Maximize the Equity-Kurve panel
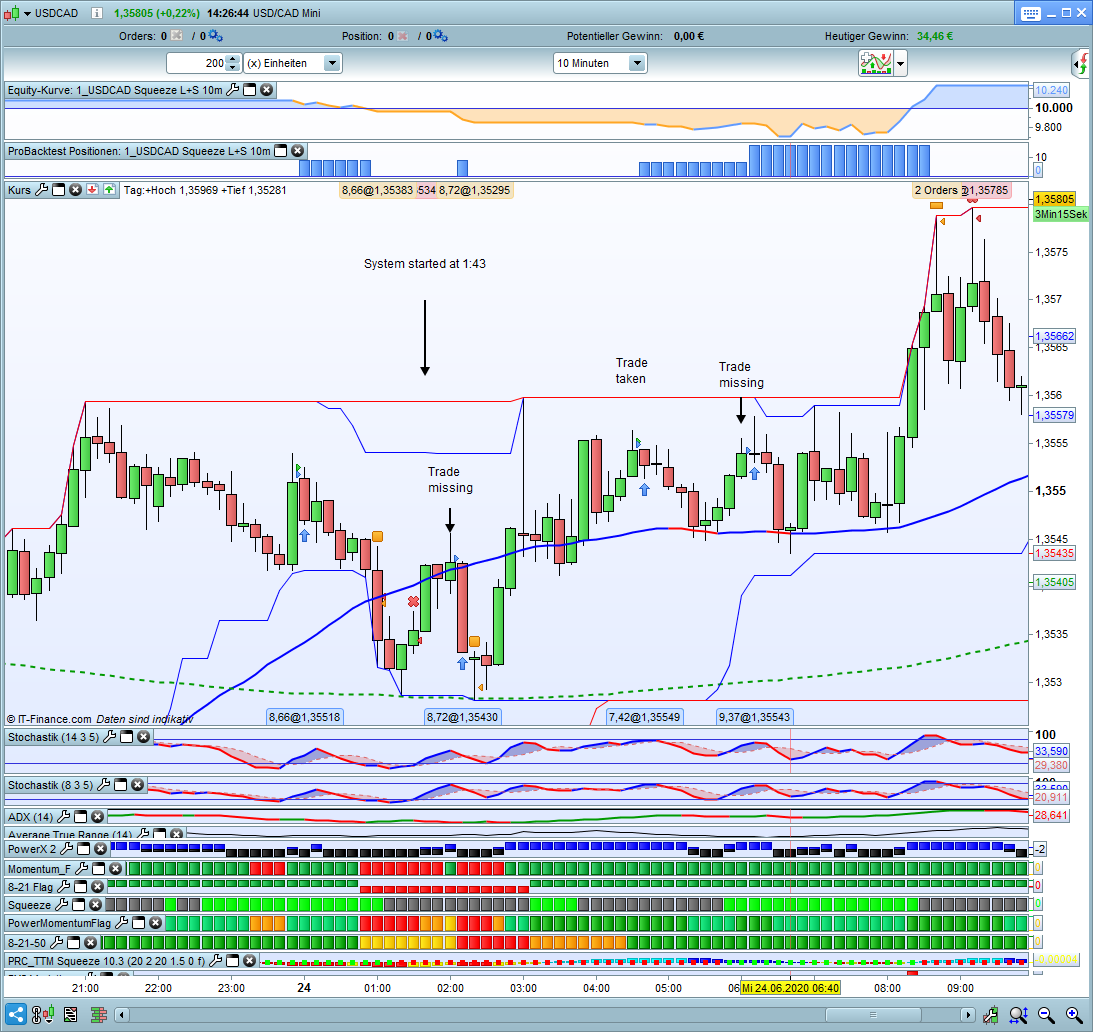Screen dimensions: 1093x1032 coord(250,89)
